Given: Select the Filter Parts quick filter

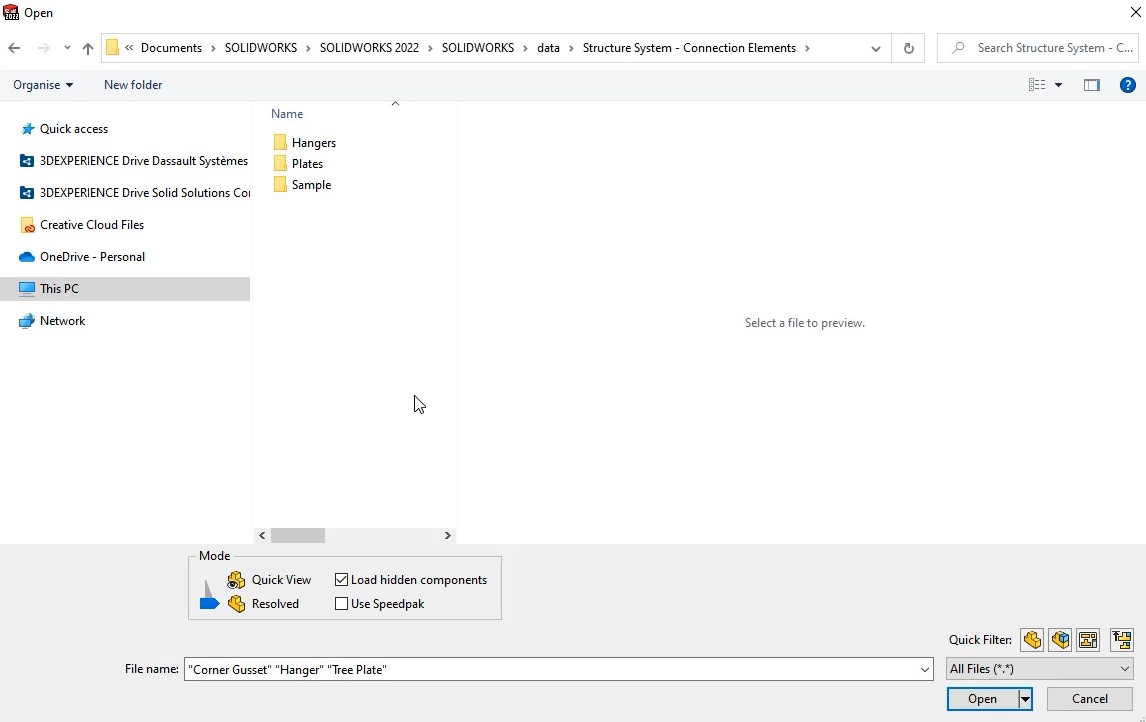Looking at the screenshot, I should (x=1032, y=640).
